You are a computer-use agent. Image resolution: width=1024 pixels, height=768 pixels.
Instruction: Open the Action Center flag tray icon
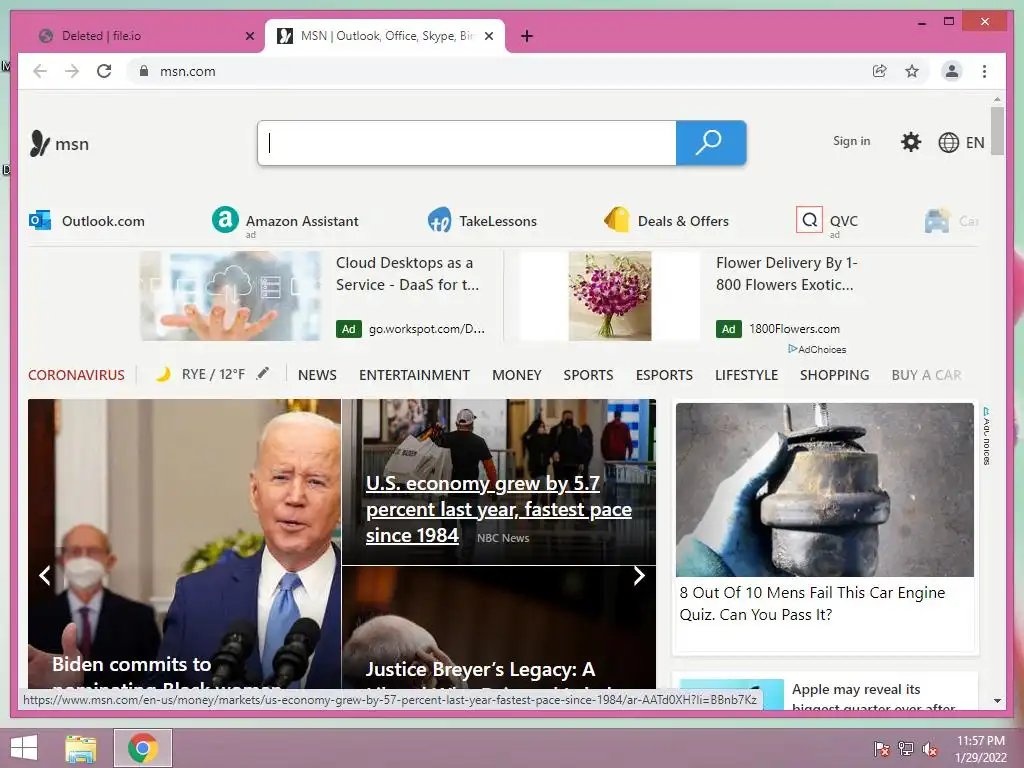(882, 749)
